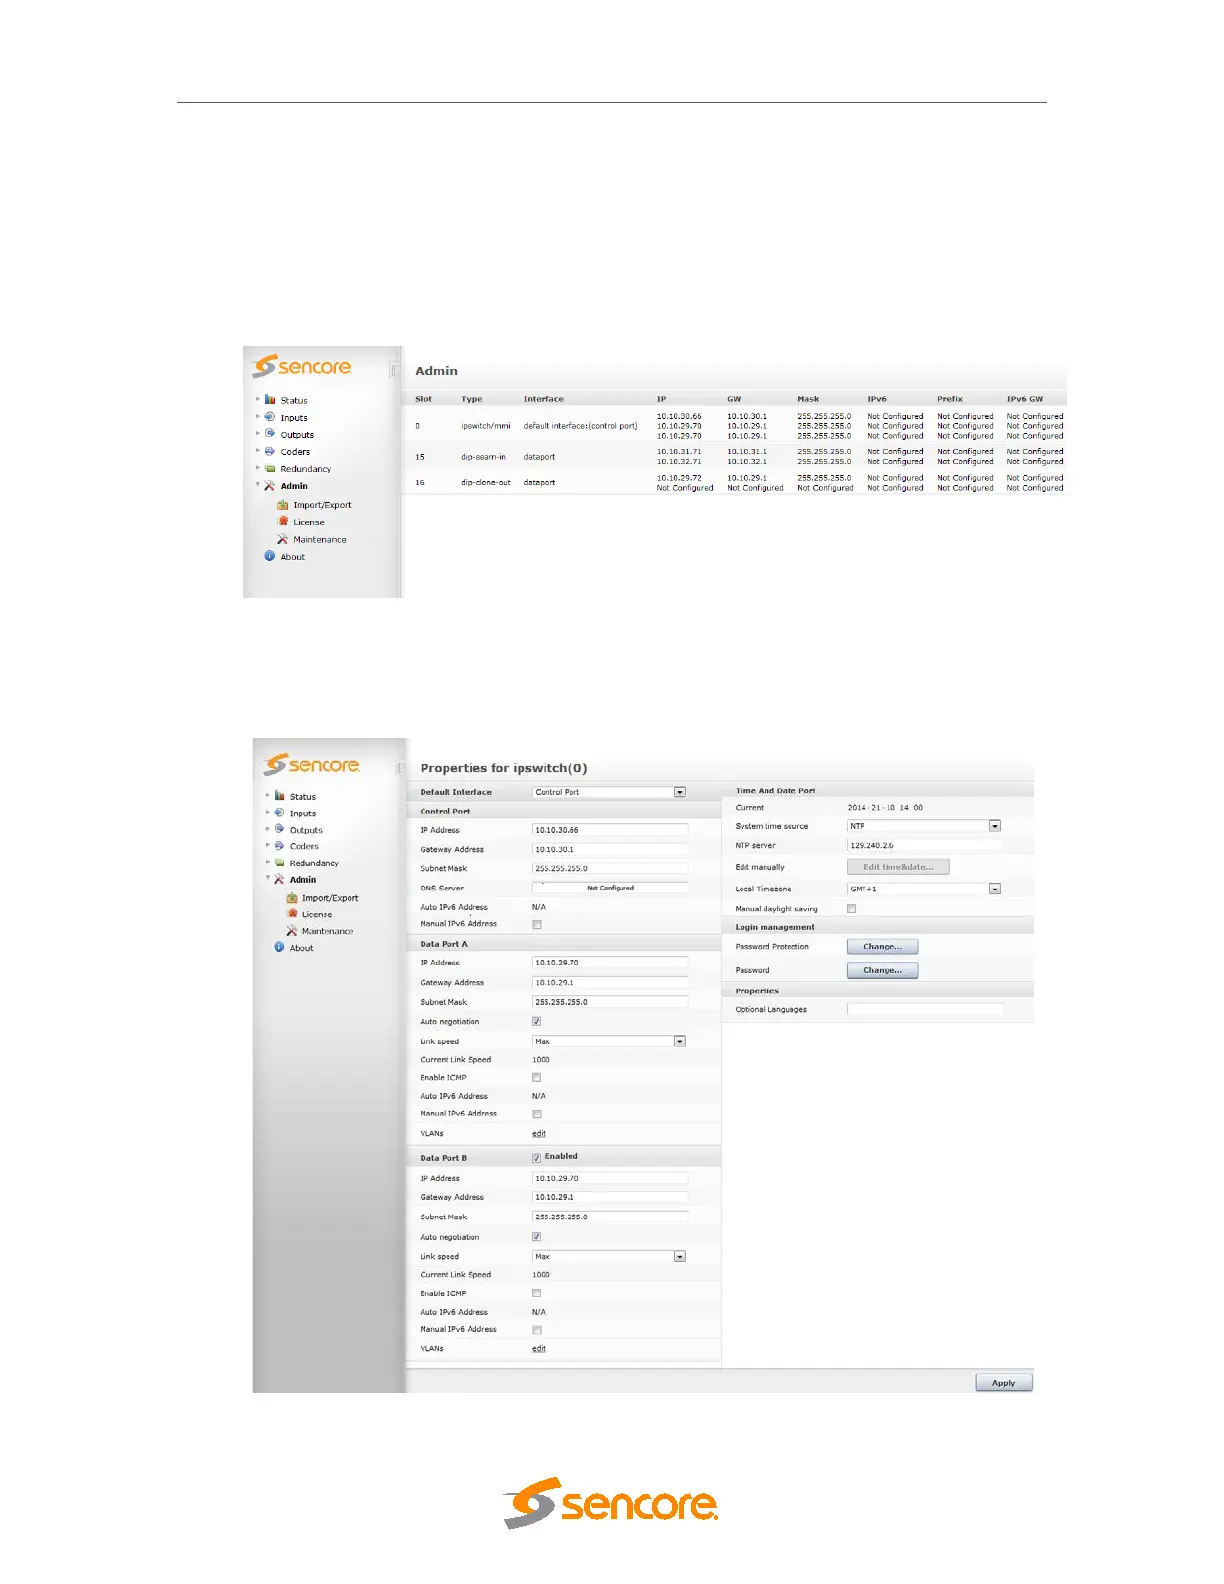The image size is (1224, 1584).
Task: Toggle Manual IPv6 Address checkbox under Data Port A
Action: [x=537, y=1114]
